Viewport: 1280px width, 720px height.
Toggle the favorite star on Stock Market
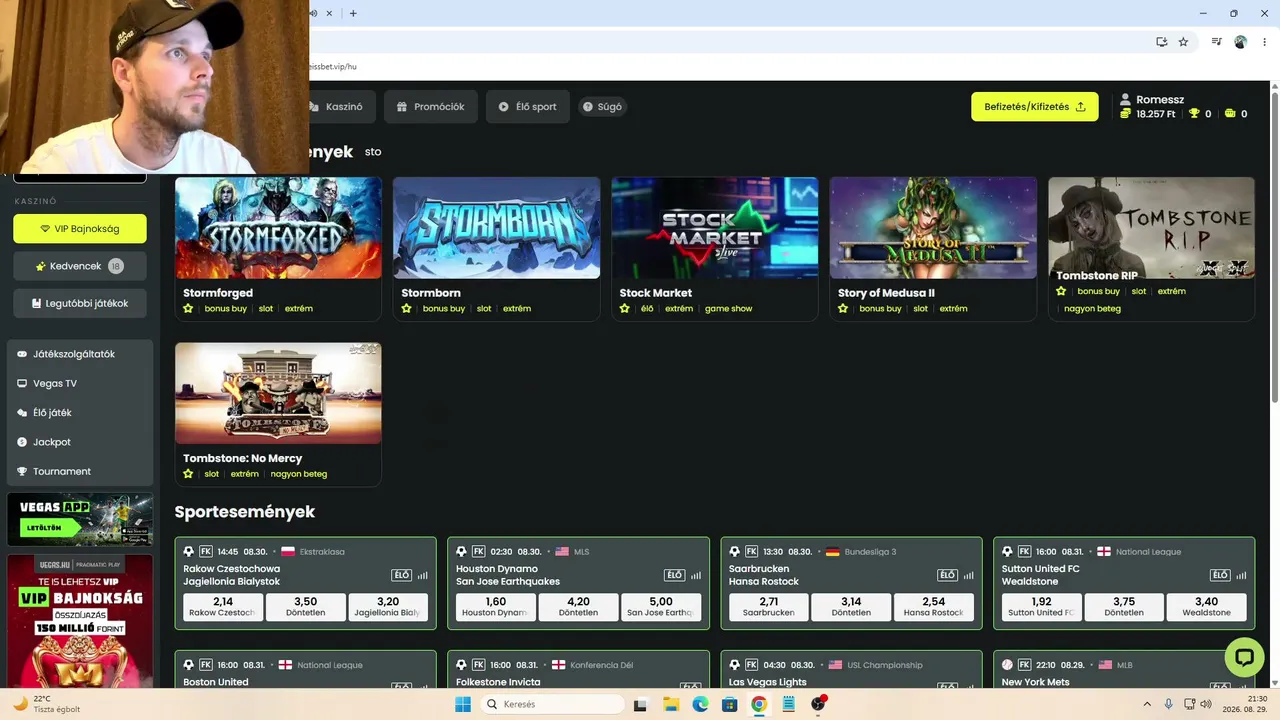tap(624, 309)
